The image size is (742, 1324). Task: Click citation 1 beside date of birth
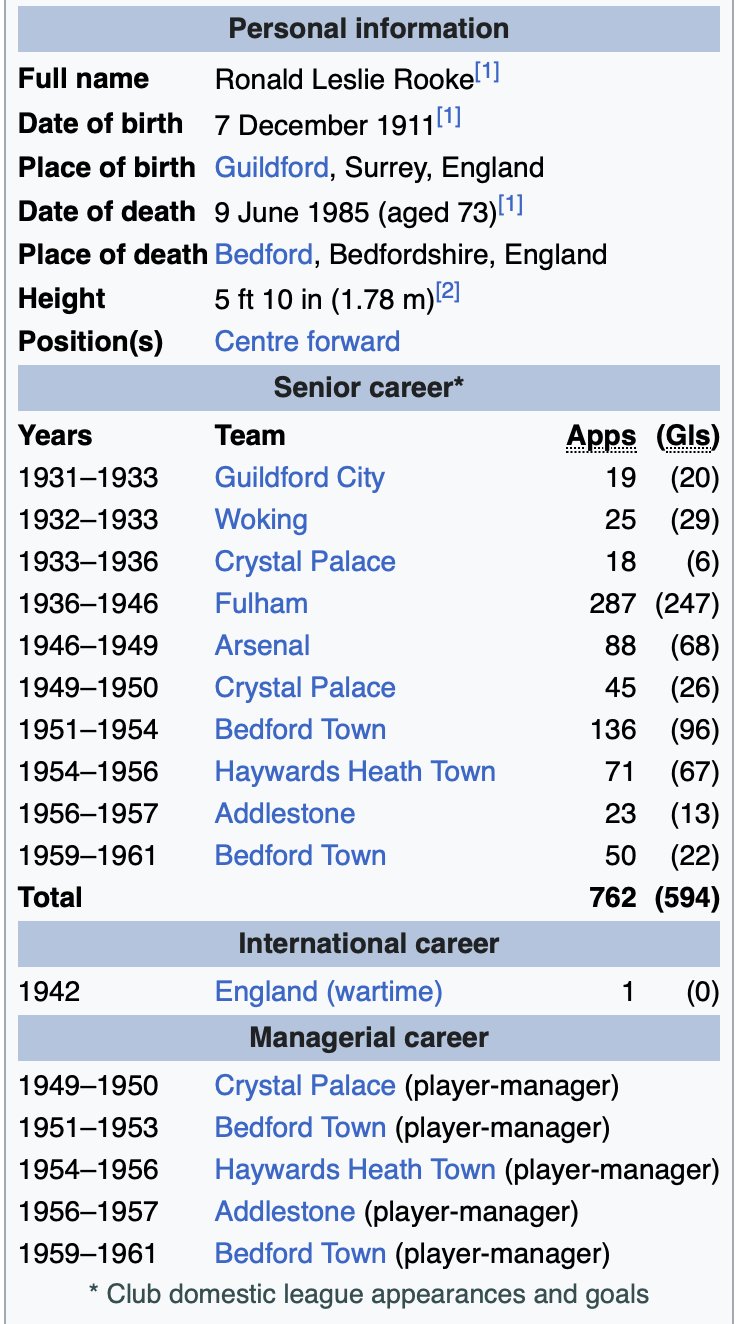pyautogui.click(x=448, y=117)
